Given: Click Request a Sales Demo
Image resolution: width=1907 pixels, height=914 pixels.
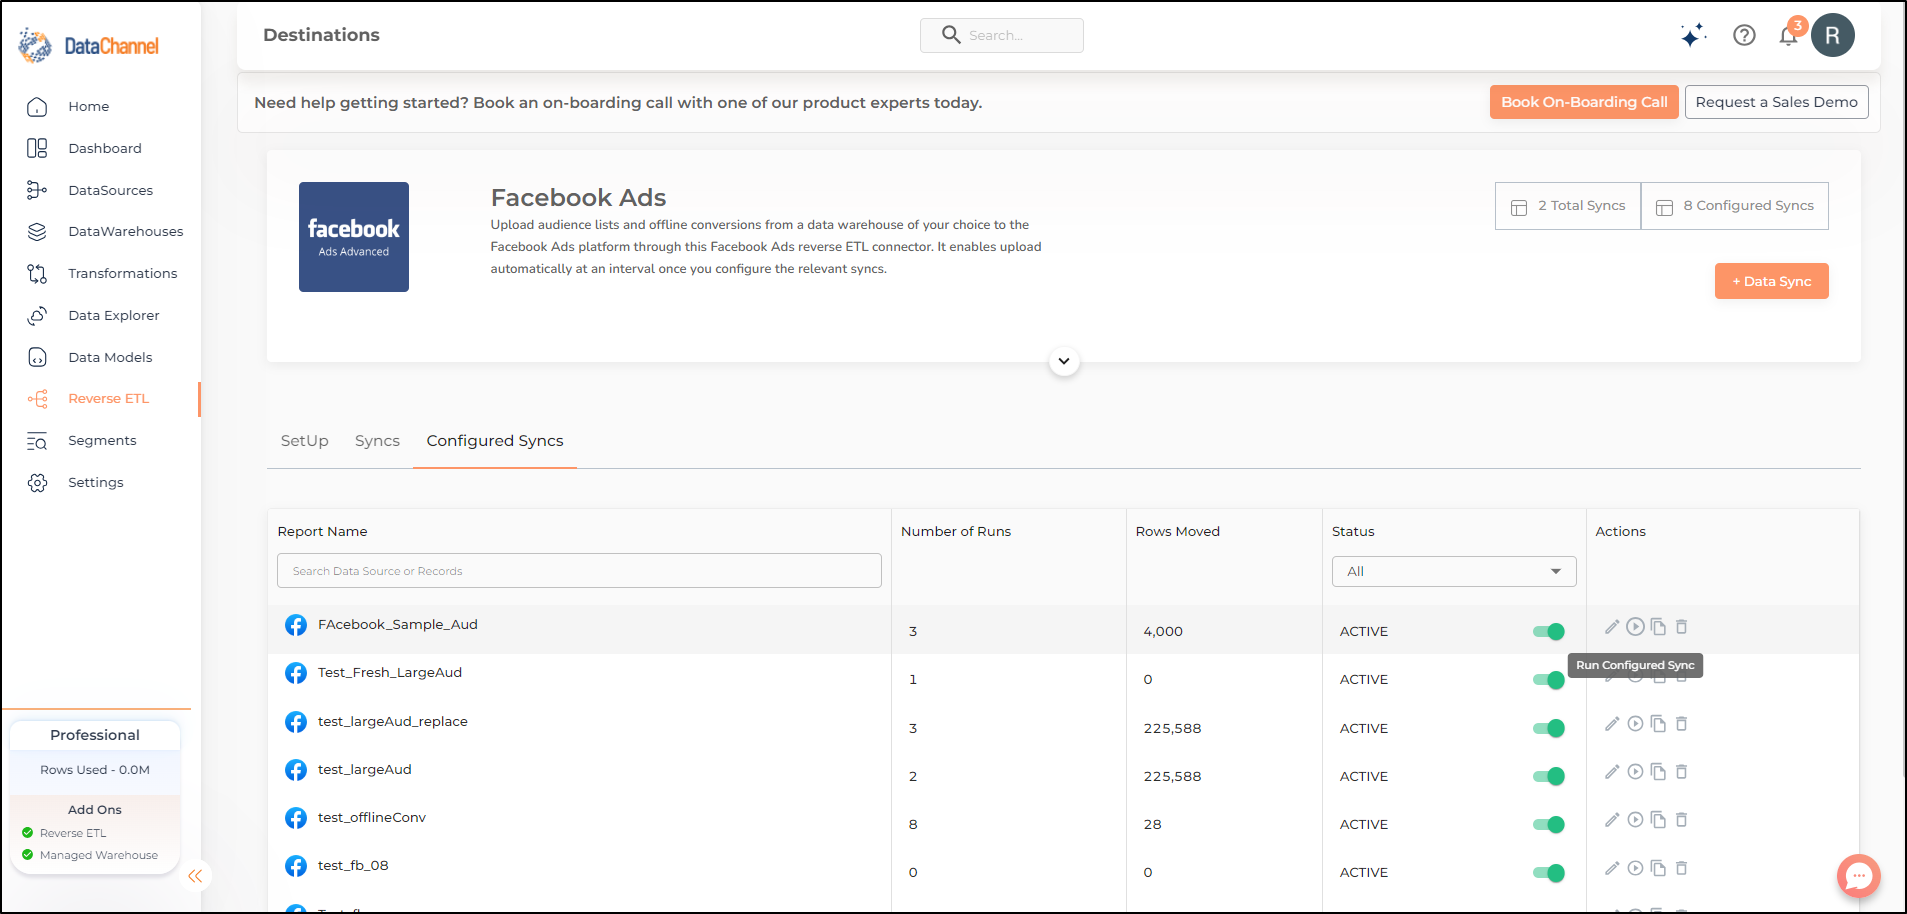Looking at the screenshot, I should tap(1776, 102).
